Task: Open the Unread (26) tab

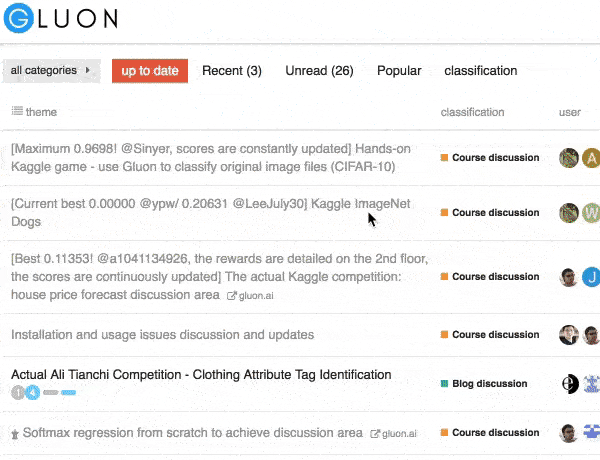Action: coord(319,71)
